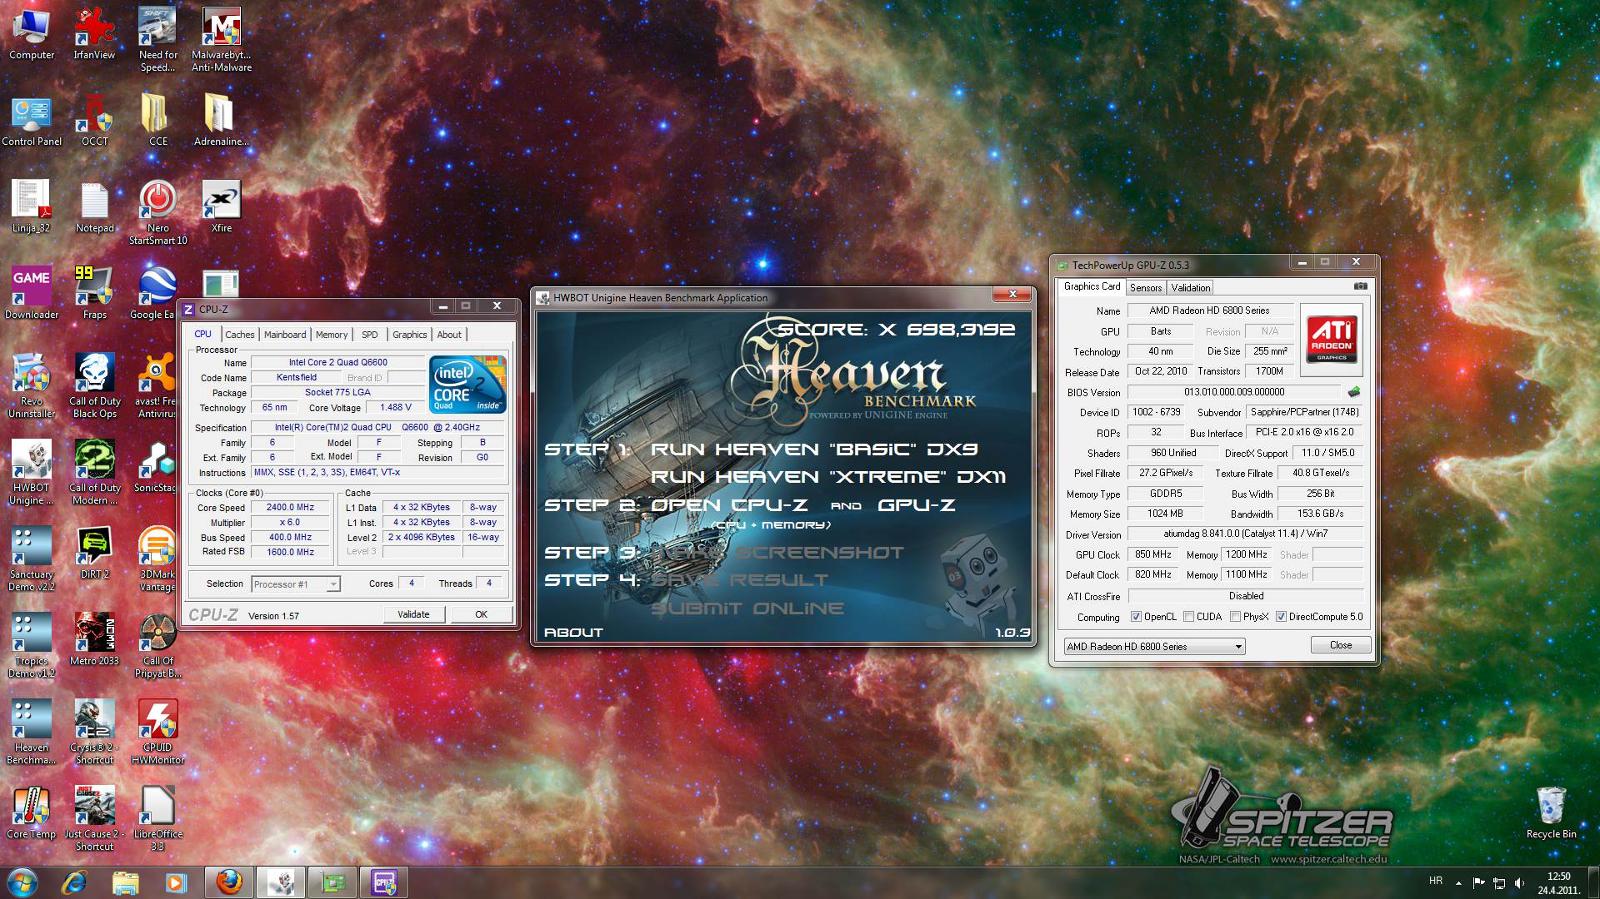
Task: Open Crysis 2 shortcut on desktop
Action: coord(94,731)
